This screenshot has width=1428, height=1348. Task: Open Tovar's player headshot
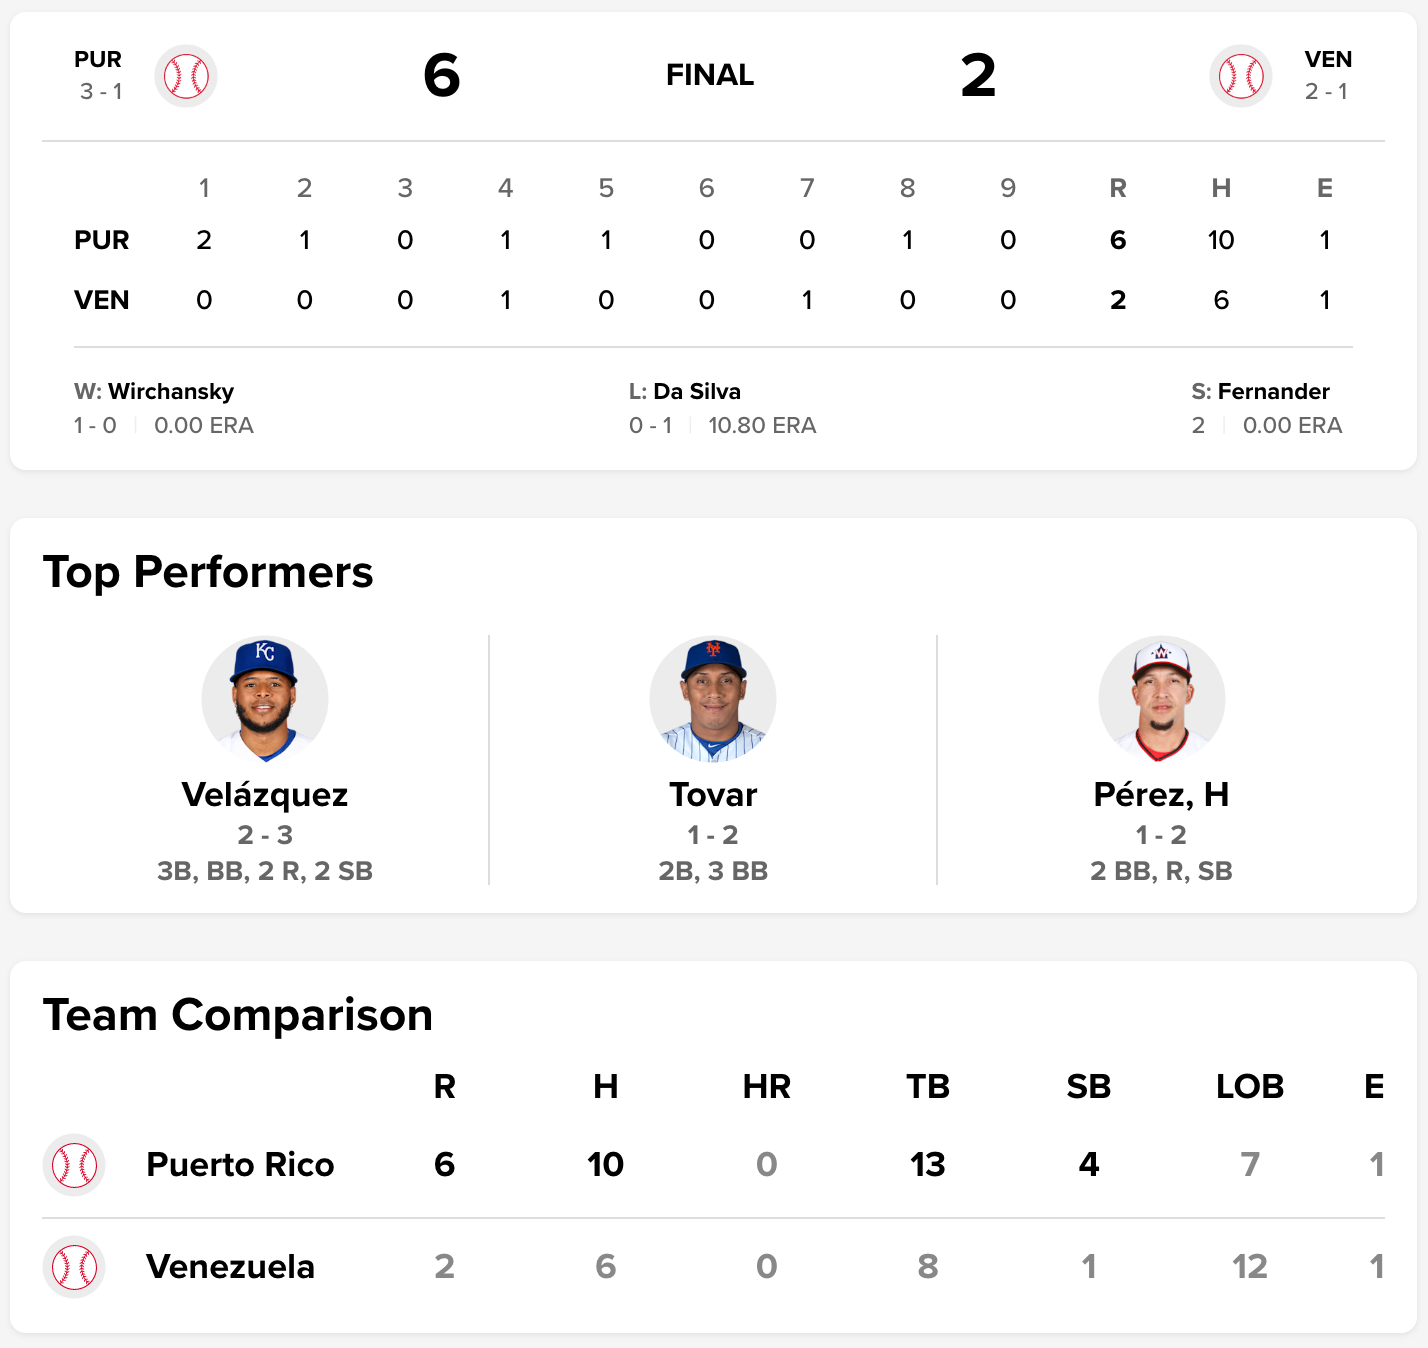pos(713,699)
